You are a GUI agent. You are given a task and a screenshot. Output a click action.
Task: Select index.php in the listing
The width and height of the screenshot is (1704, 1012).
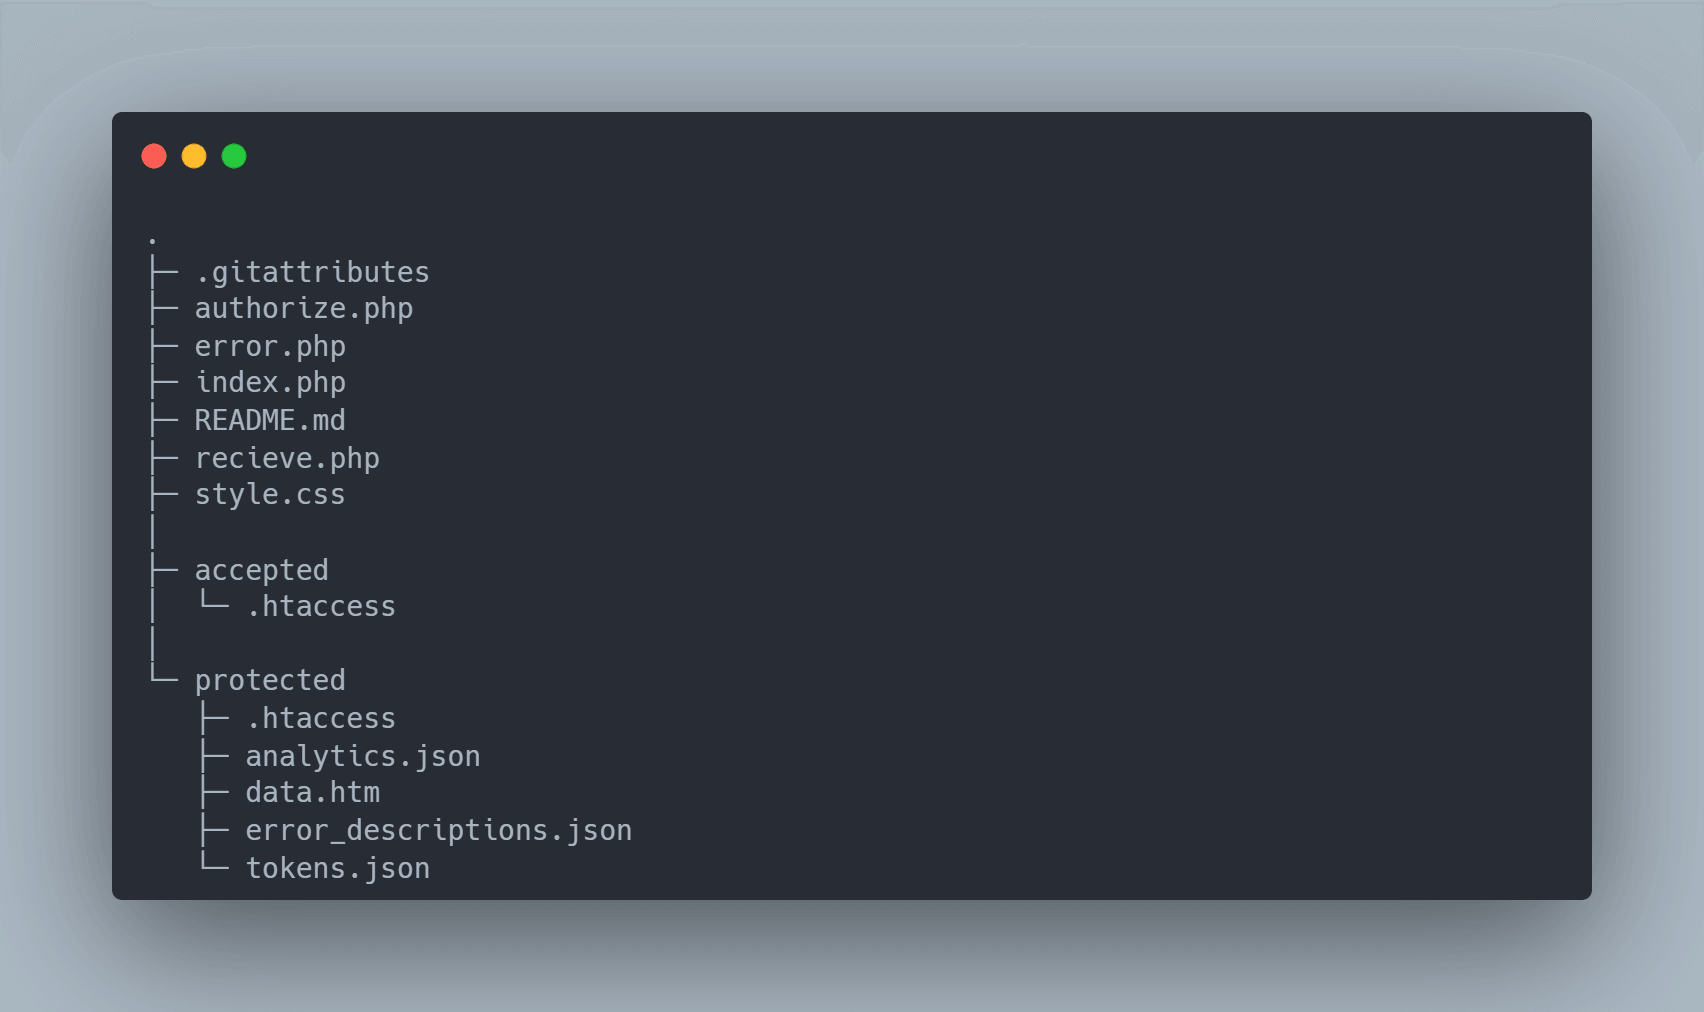[x=270, y=383]
